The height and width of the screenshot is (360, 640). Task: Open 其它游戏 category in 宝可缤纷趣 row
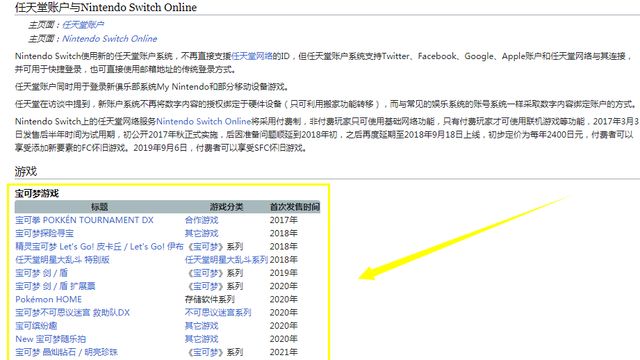(202, 326)
